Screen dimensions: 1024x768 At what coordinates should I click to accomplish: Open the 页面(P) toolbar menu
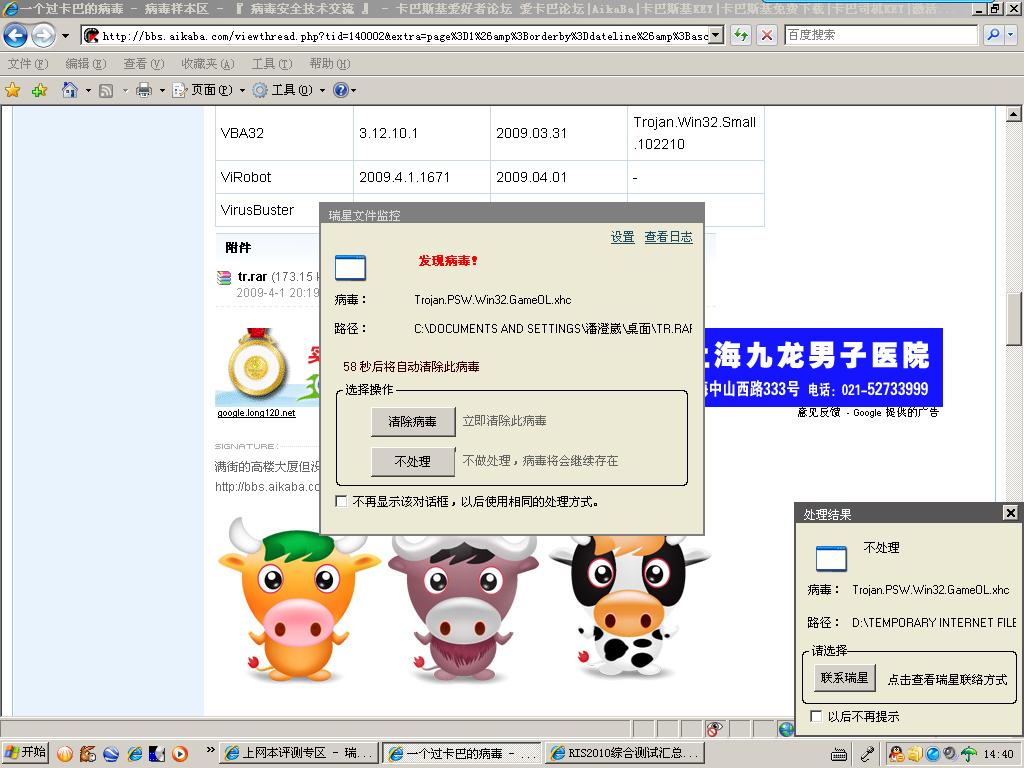coord(208,90)
